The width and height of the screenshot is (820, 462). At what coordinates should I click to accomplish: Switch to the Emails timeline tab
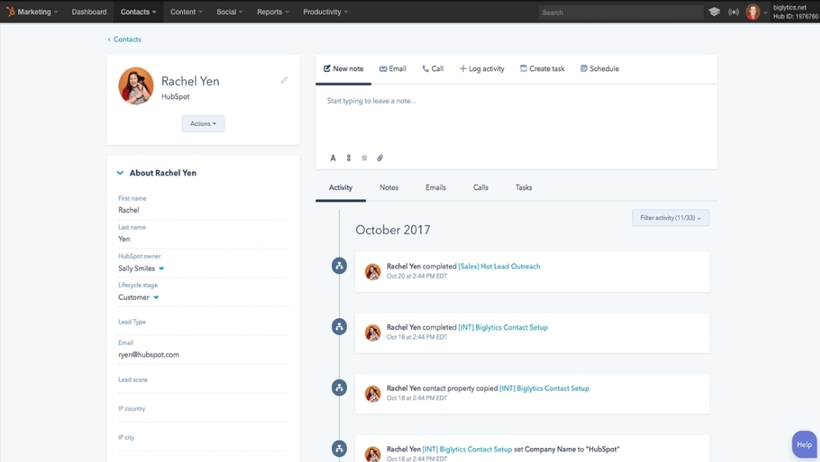(436, 187)
